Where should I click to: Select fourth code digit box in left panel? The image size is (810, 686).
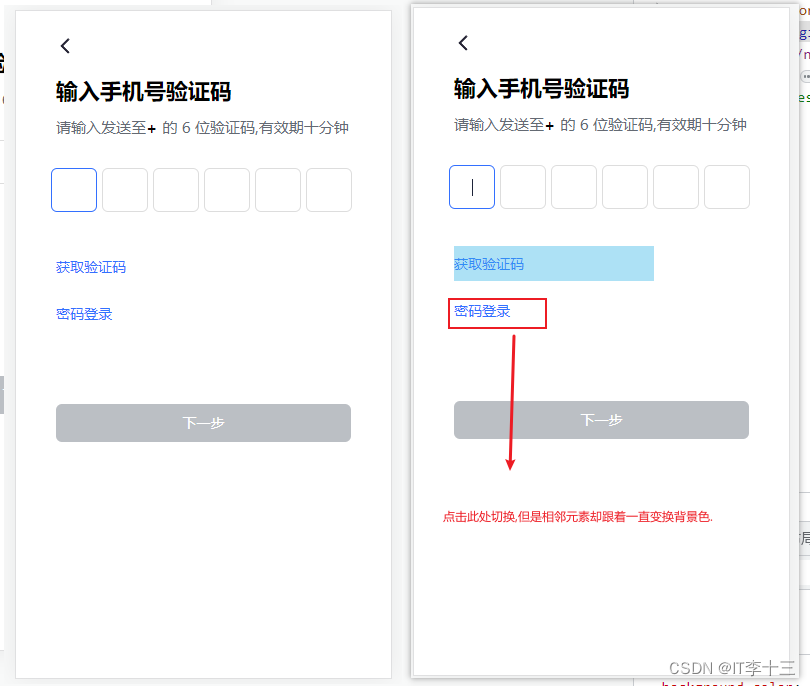click(x=227, y=190)
